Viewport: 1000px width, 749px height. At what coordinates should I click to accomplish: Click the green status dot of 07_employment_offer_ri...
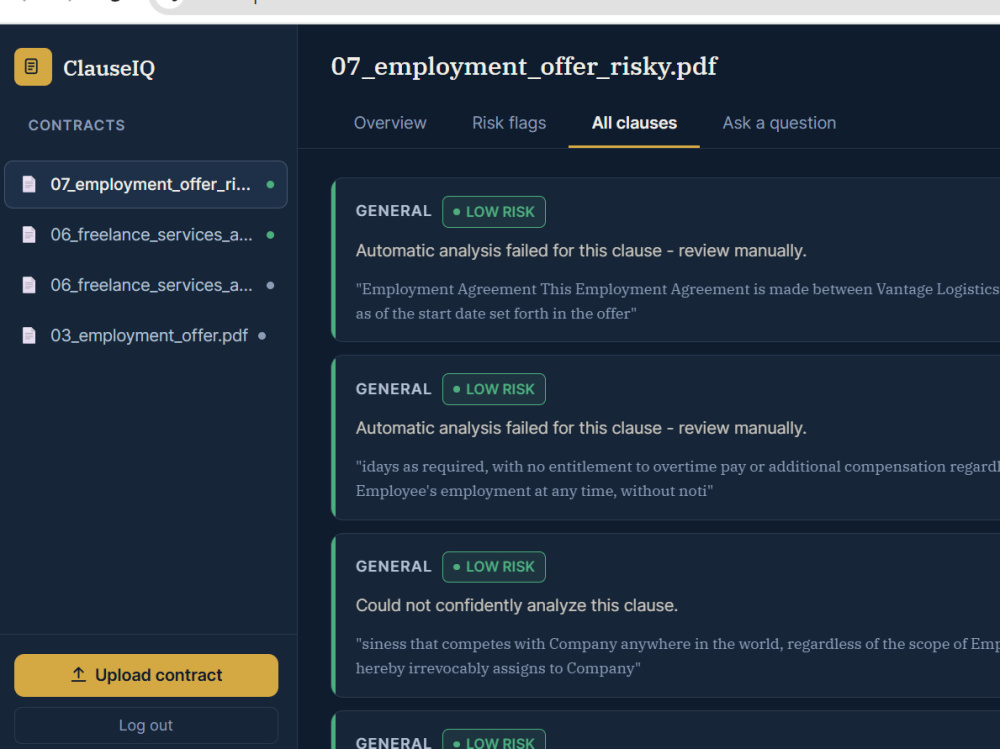(270, 184)
